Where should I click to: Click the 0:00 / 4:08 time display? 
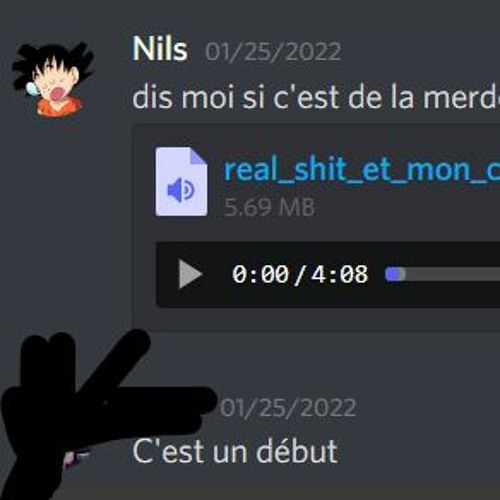click(300, 275)
